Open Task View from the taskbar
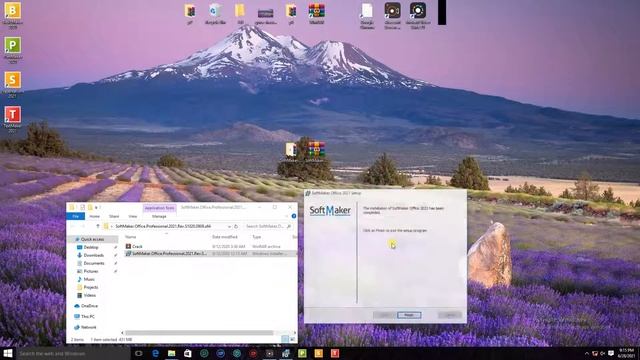 (x=139, y=353)
